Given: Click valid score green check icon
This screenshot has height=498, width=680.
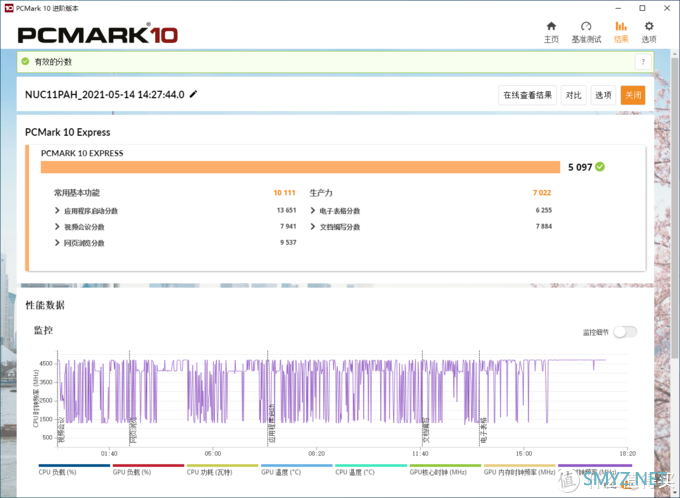Looking at the screenshot, I should [25, 62].
